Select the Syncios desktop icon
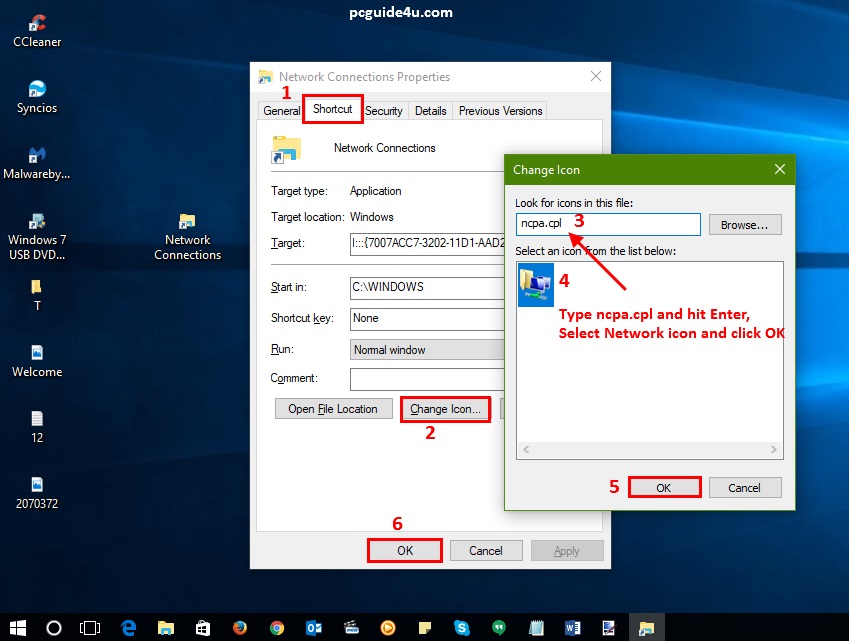Screen dimensions: 849x641 click(x=37, y=96)
